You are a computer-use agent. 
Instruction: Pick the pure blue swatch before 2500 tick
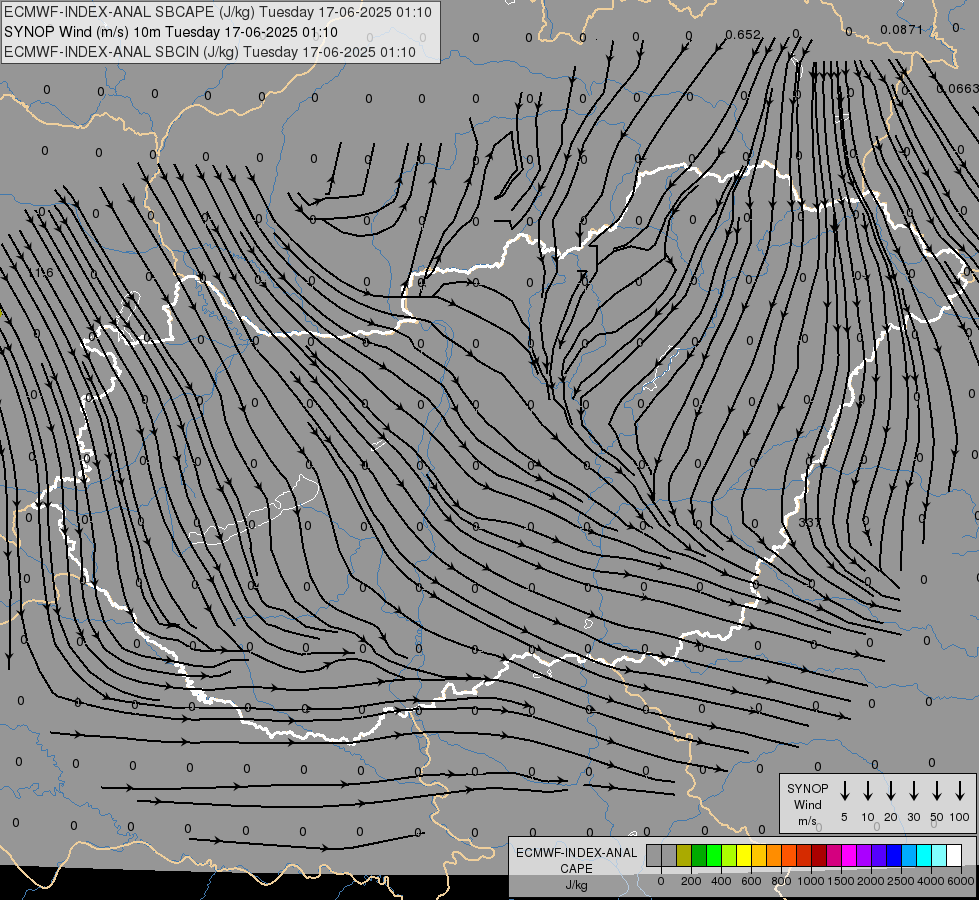tap(893, 855)
